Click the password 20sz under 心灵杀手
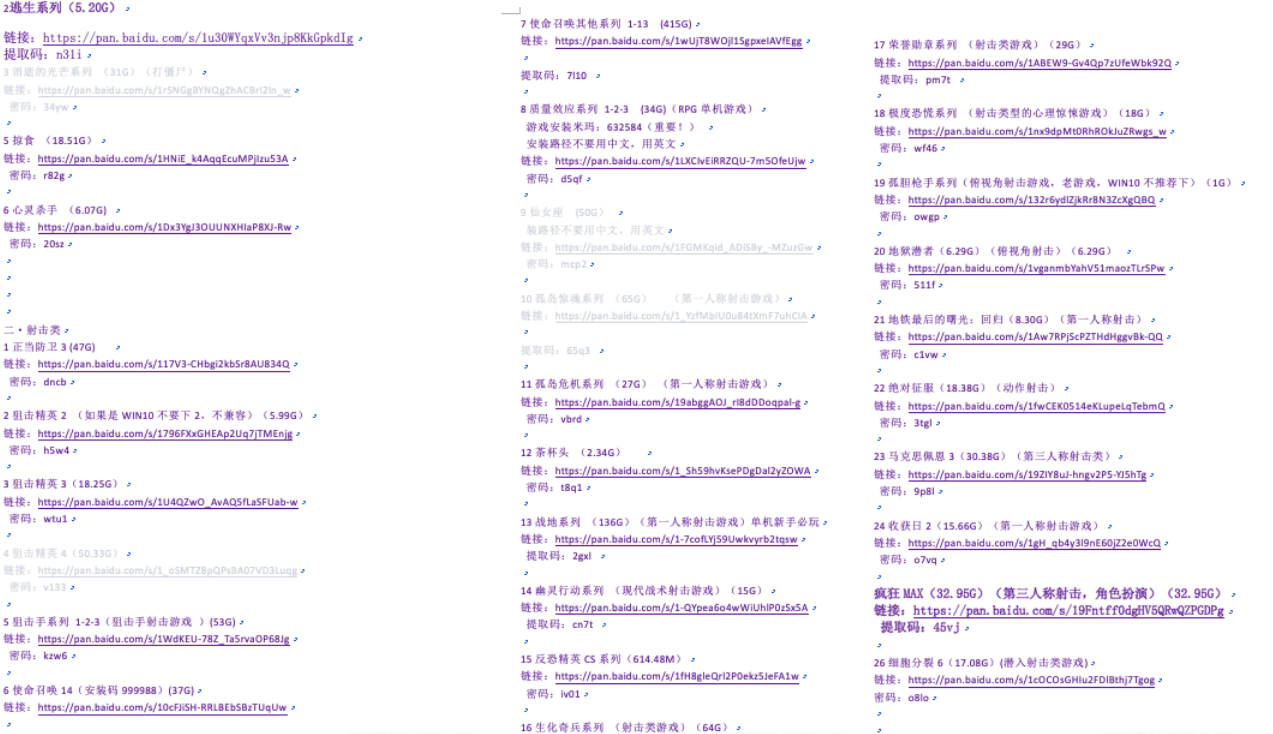 coord(53,244)
